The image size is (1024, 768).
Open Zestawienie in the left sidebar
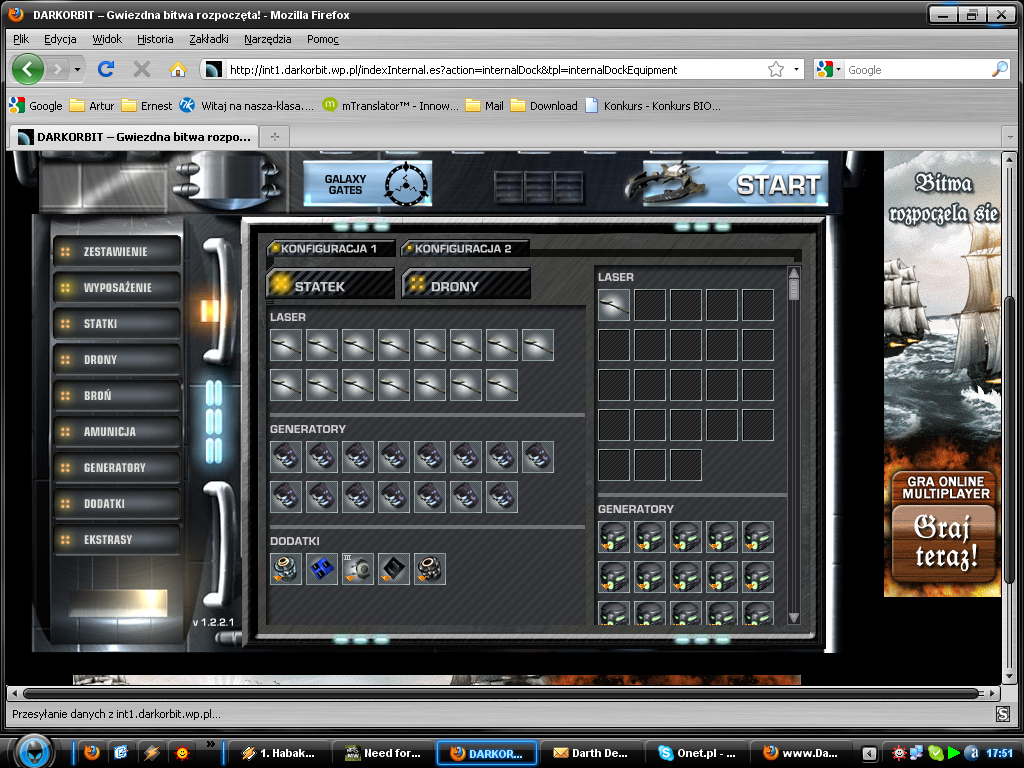tap(116, 251)
